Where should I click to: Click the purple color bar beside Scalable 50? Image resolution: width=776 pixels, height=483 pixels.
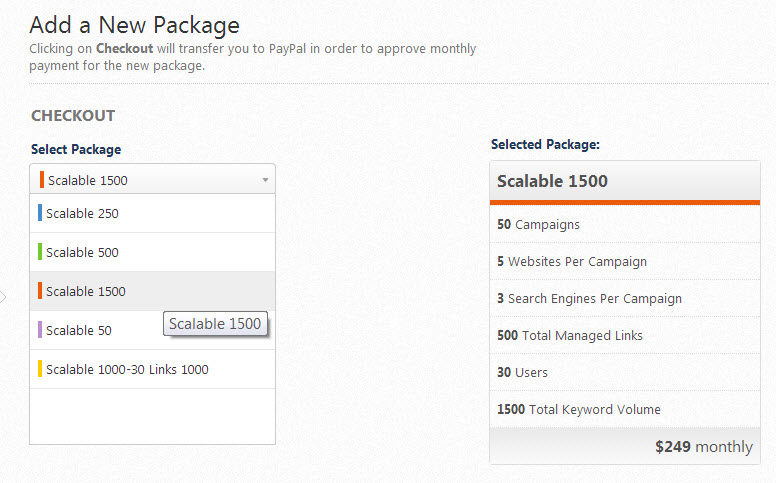40,330
